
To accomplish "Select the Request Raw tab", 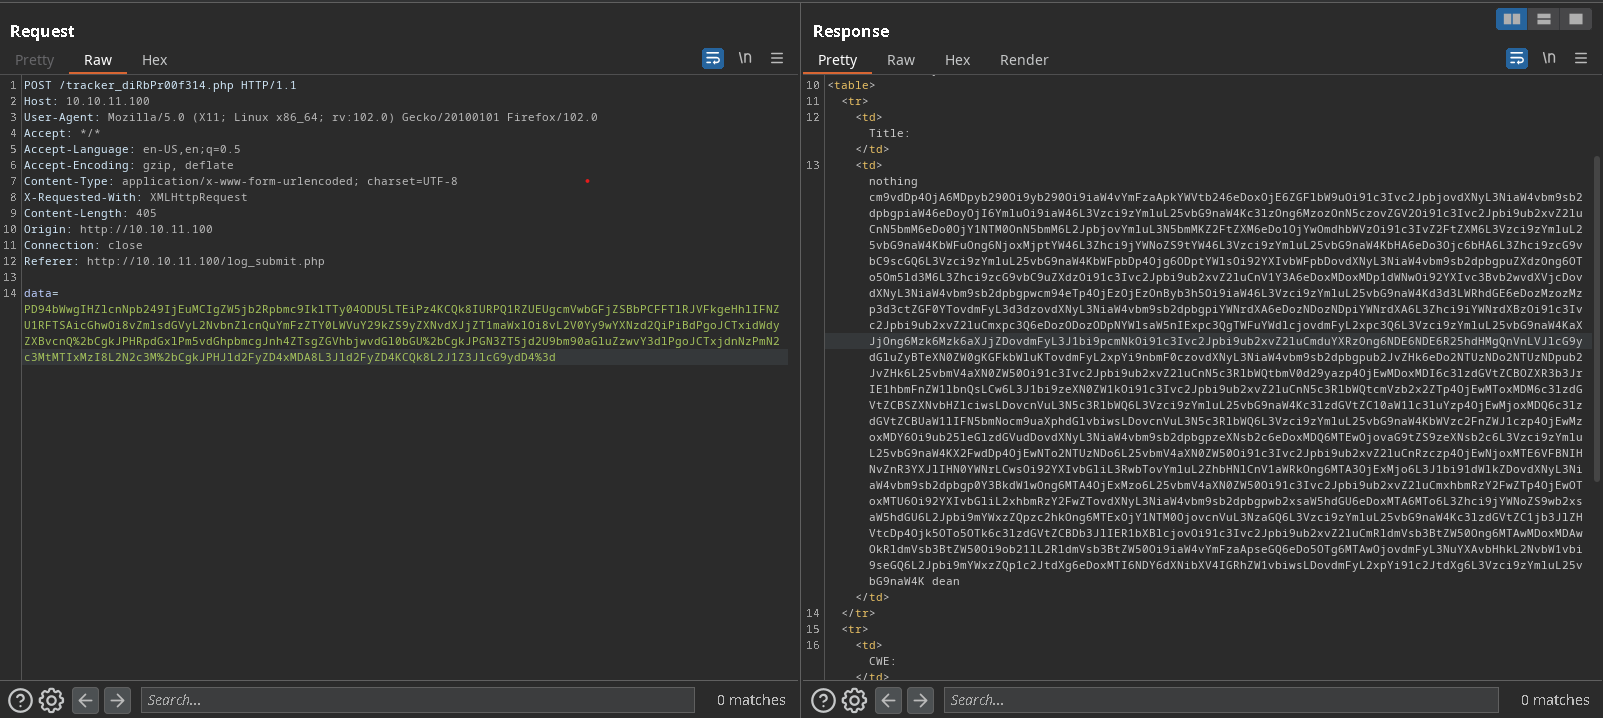I will (98, 60).
